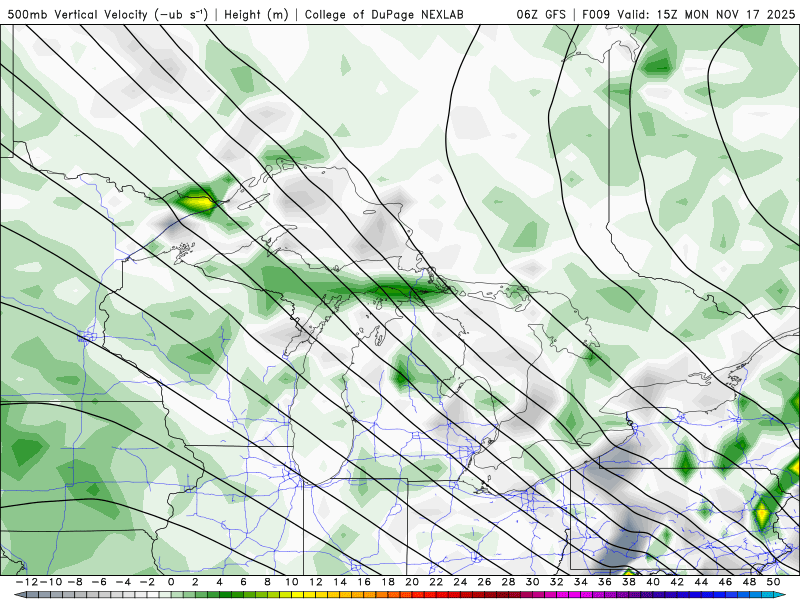Click 'Valid: 15Z MON NOV 17 2025' text

click(x=706, y=14)
